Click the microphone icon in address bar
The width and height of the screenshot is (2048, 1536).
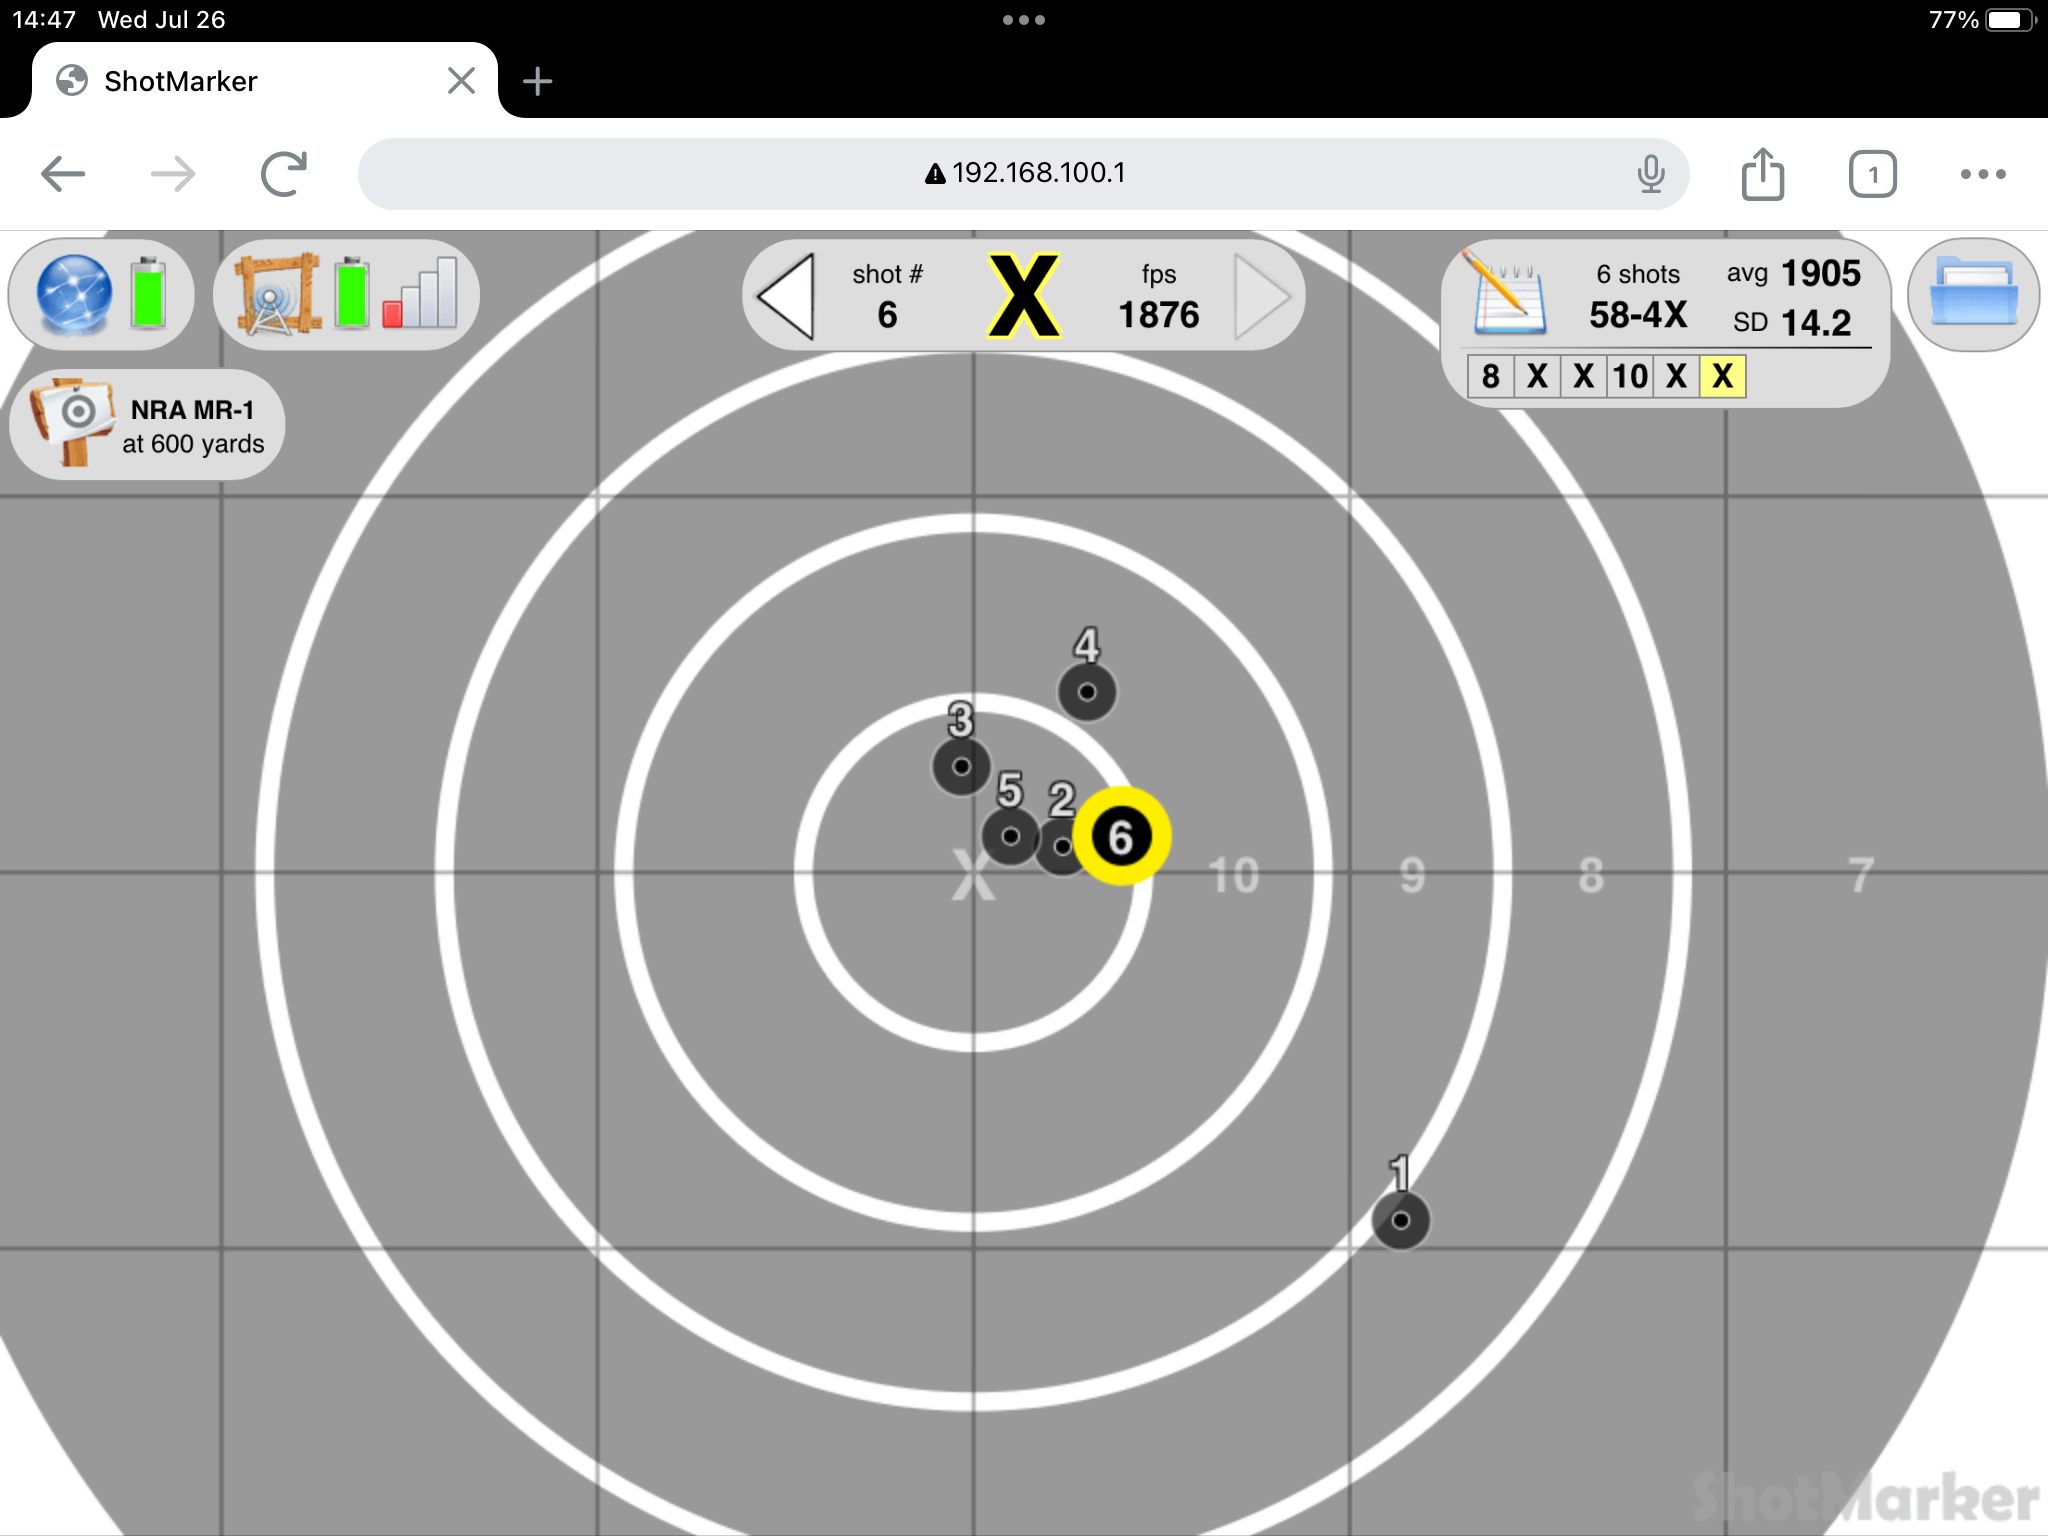pos(1650,174)
